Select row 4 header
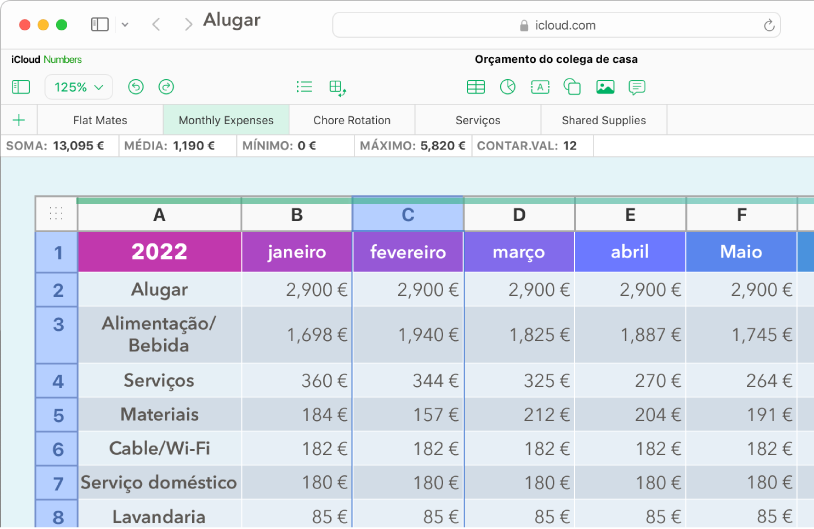Image resolution: width=814 pixels, height=529 pixels. 57,381
